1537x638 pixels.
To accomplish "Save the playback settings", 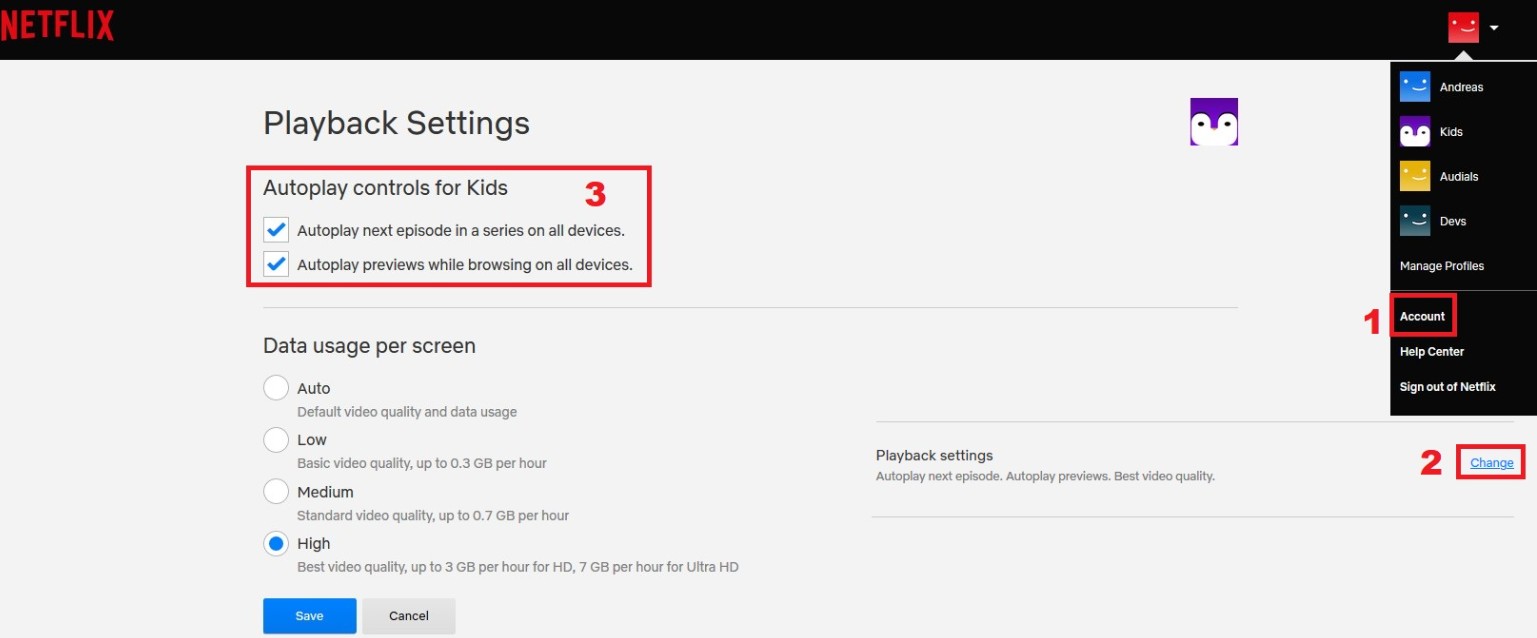I will [x=309, y=615].
